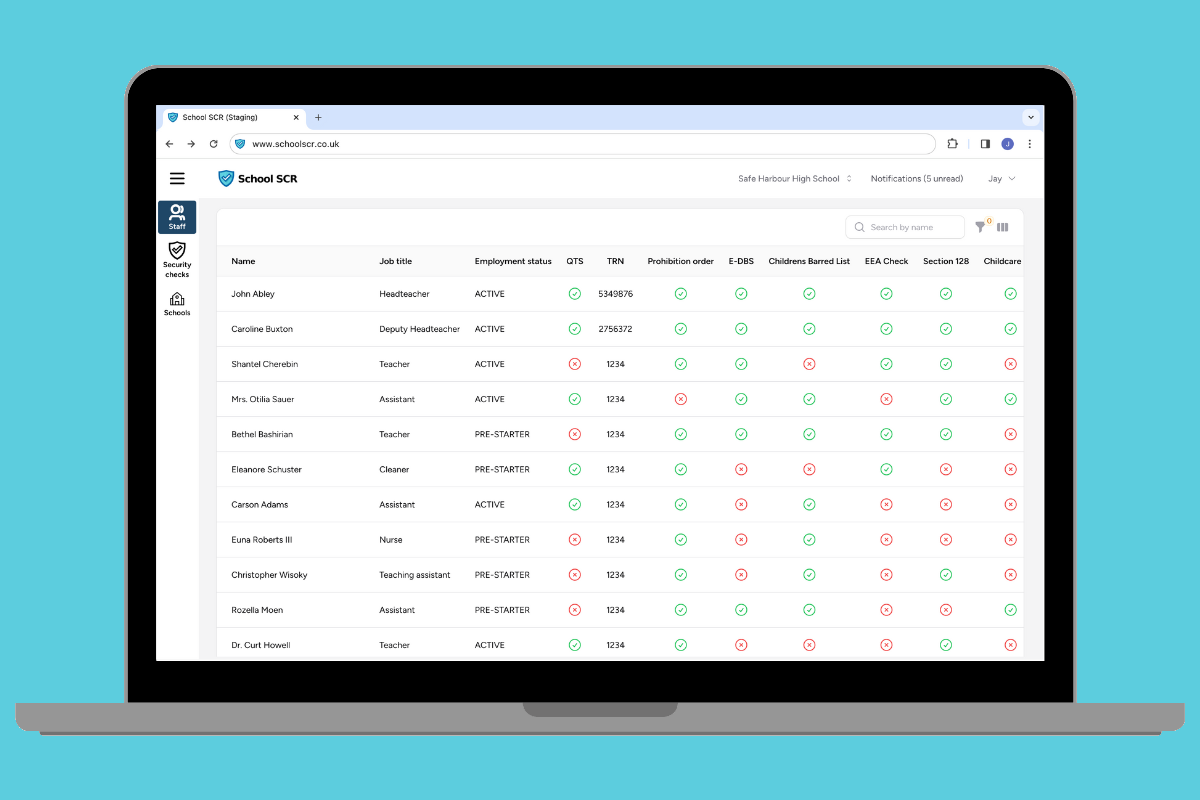This screenshot has height=800, width=1200.
Task: Click the School SCR shield logo
Action: [226, 179]
